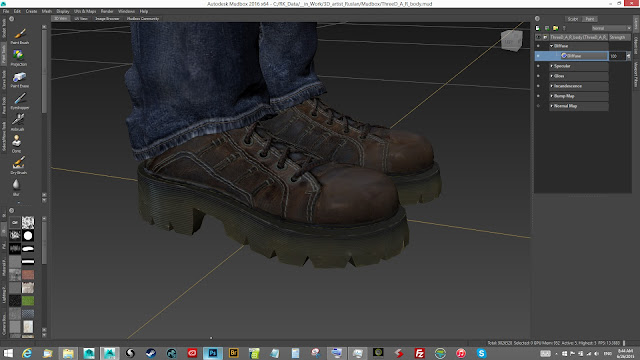640x360 pixels.
Task: Click the eye header icon in layers list
Action: coord(538,37)
